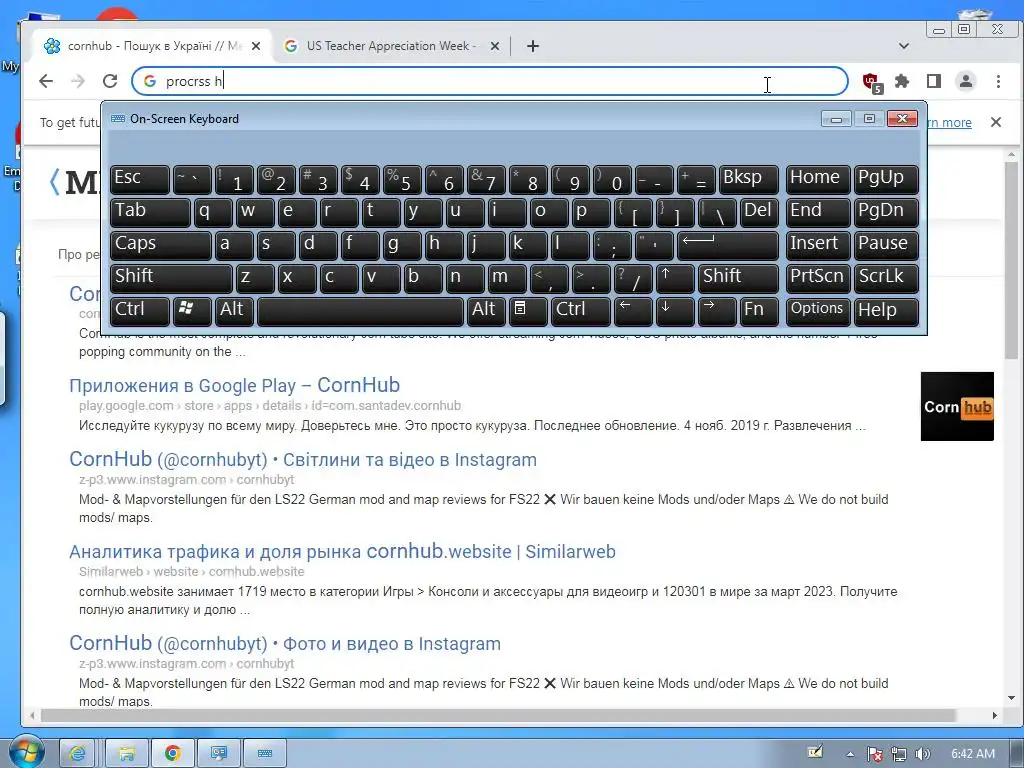Click the browser forward arrow
Viewport: 1024px width, 768px height.
pos(78,81)
